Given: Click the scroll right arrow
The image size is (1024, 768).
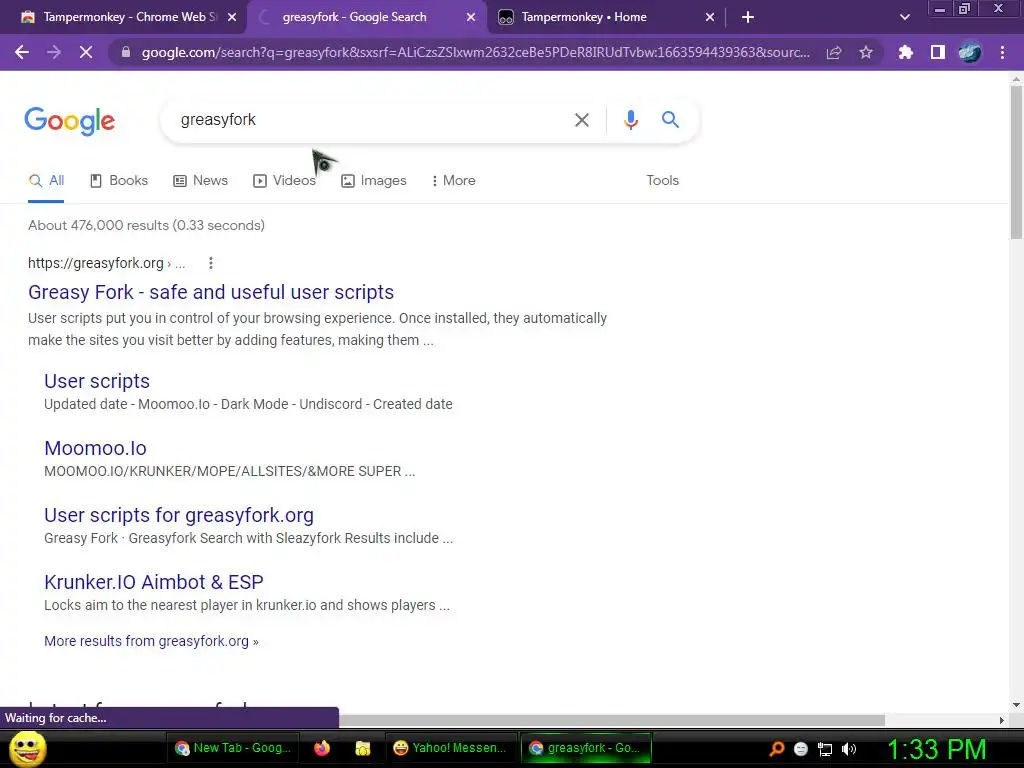Looking at the screenshot, I should click(1001, 720).
